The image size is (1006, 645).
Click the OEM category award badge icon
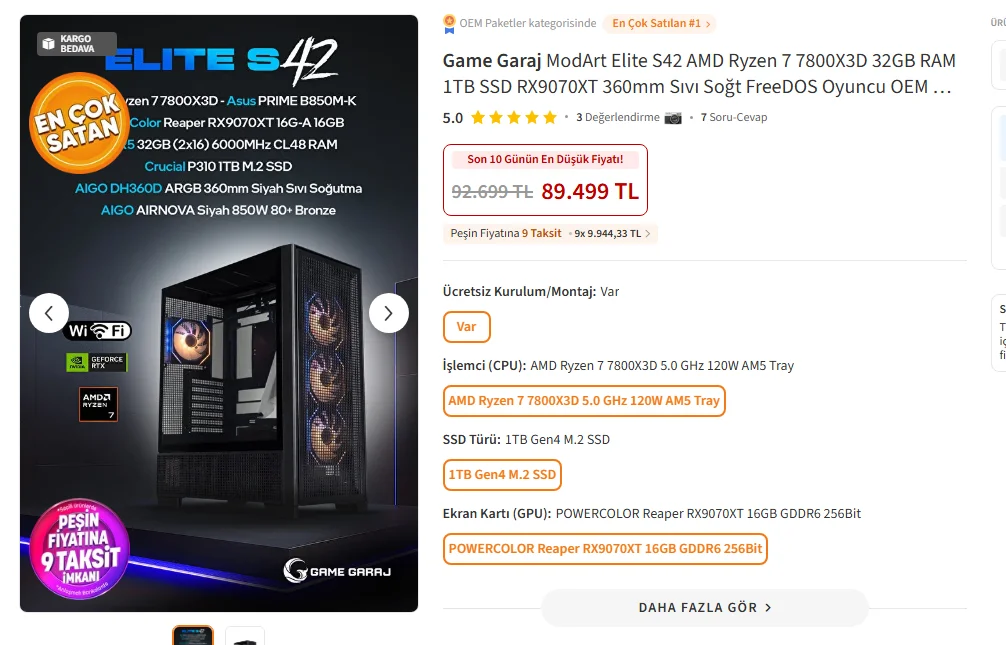coord(450,24)
